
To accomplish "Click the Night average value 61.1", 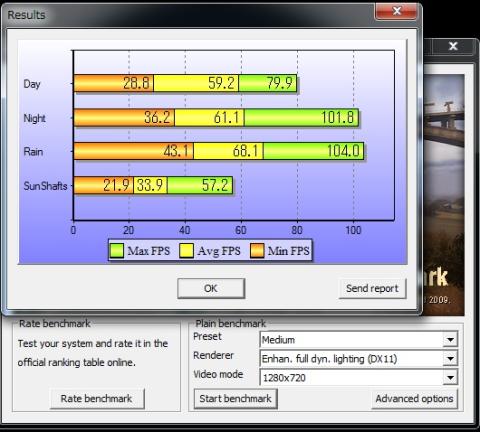I will point(227,117).
